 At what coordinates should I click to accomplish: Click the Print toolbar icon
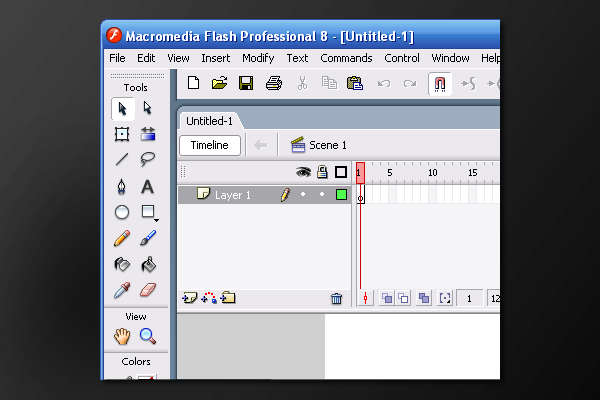pos(274,83)
